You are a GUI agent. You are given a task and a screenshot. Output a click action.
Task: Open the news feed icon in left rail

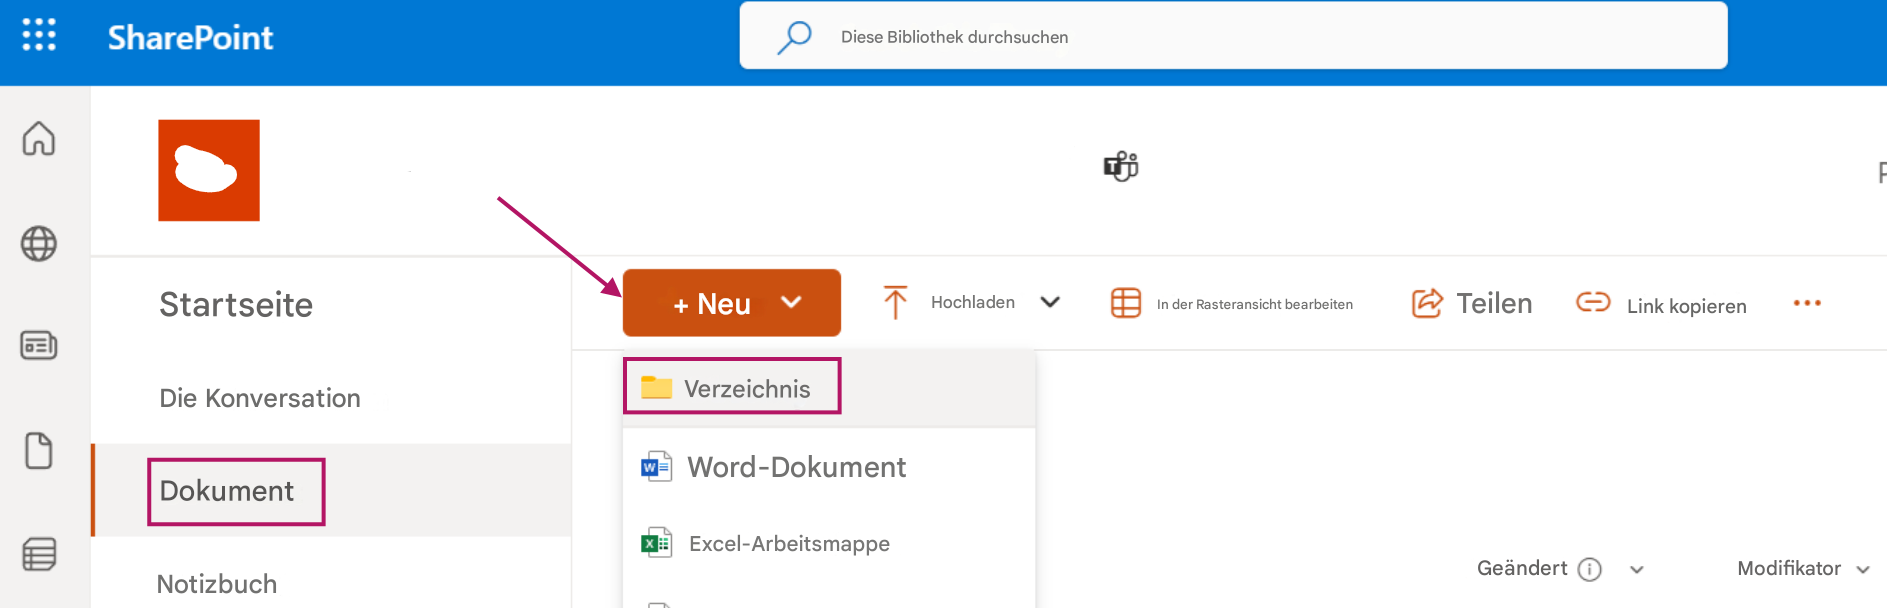pos(39,346)
